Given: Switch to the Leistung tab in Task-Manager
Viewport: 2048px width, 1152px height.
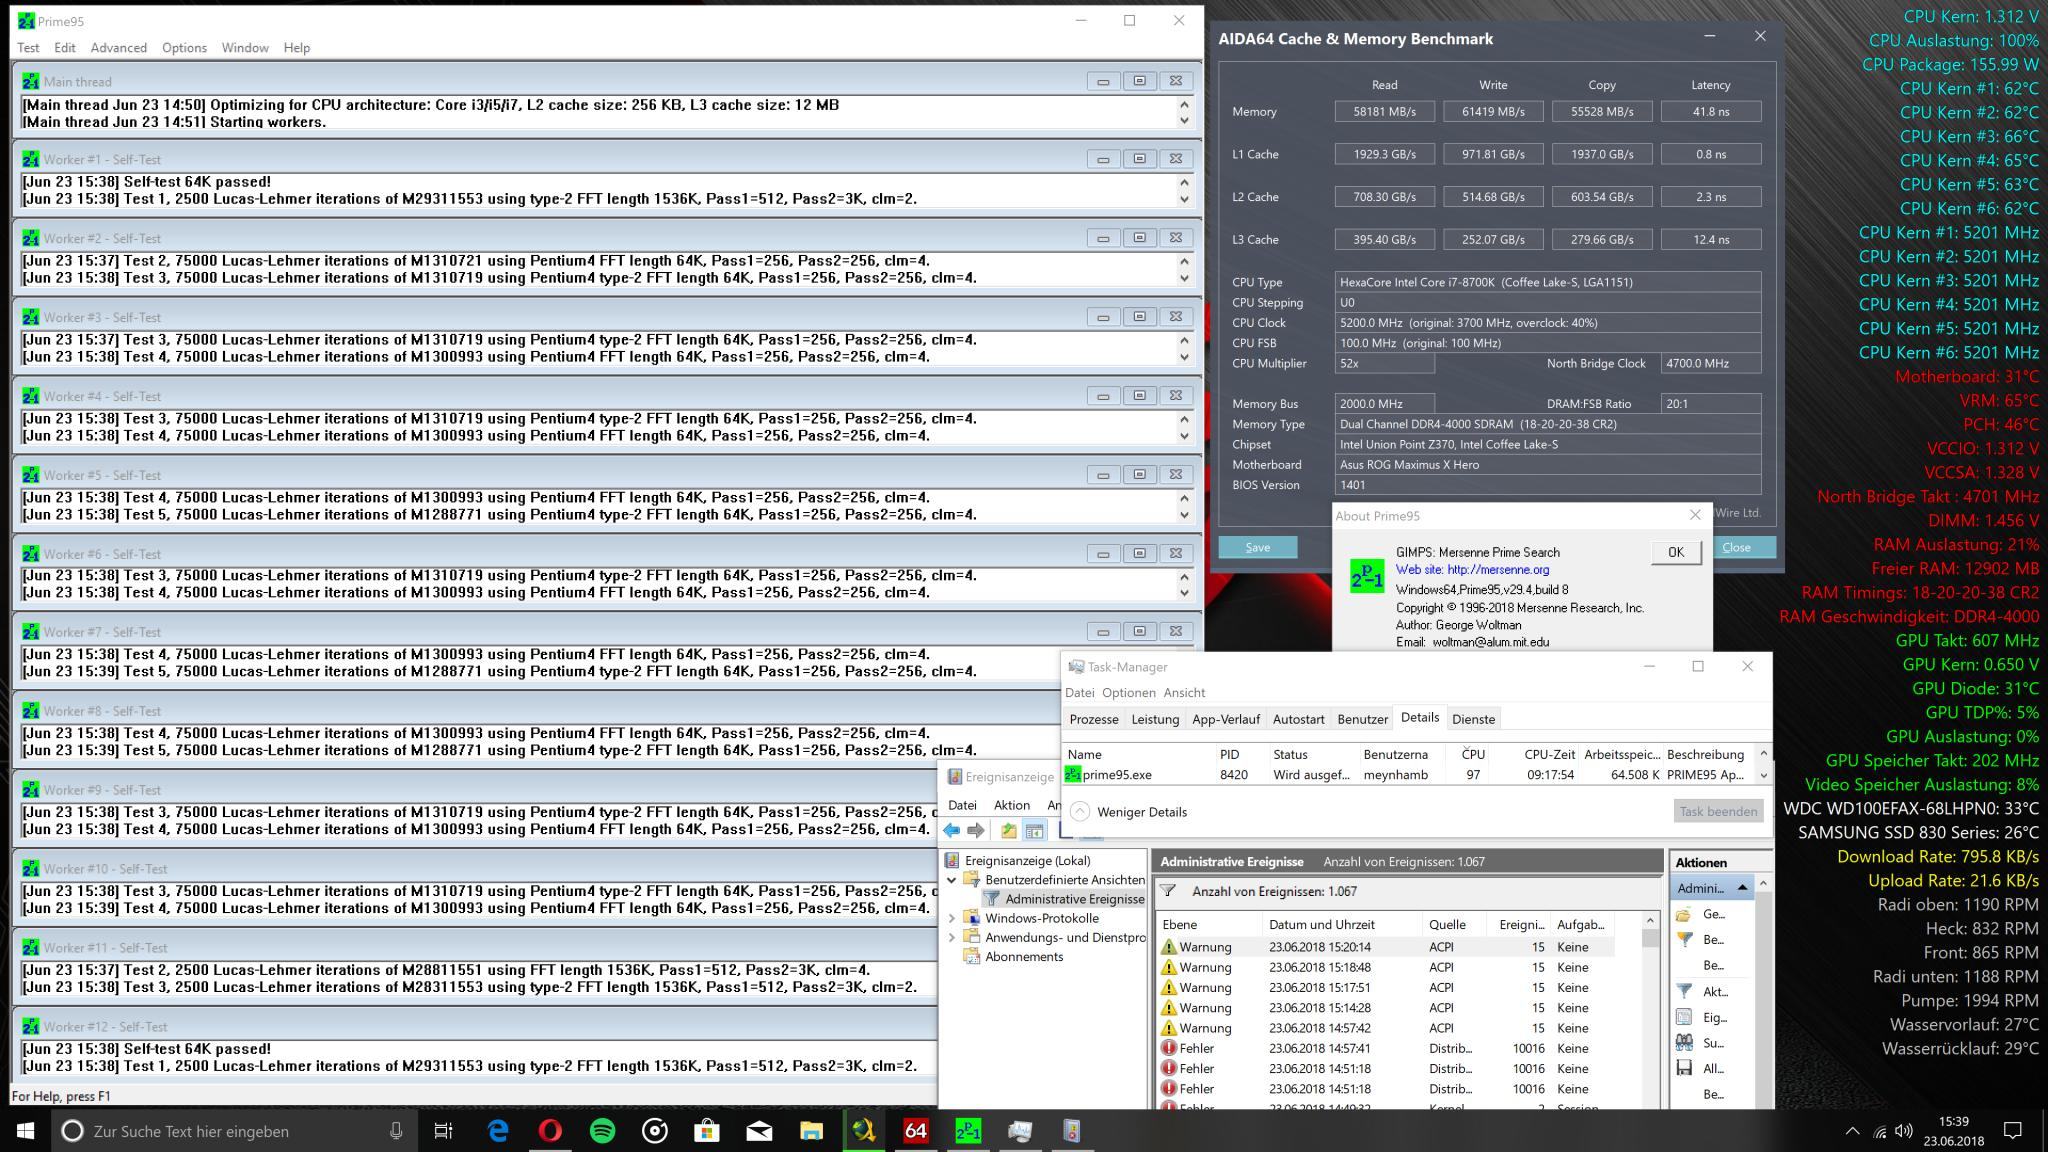Looking at the screenshot, I should [1155, 719].
